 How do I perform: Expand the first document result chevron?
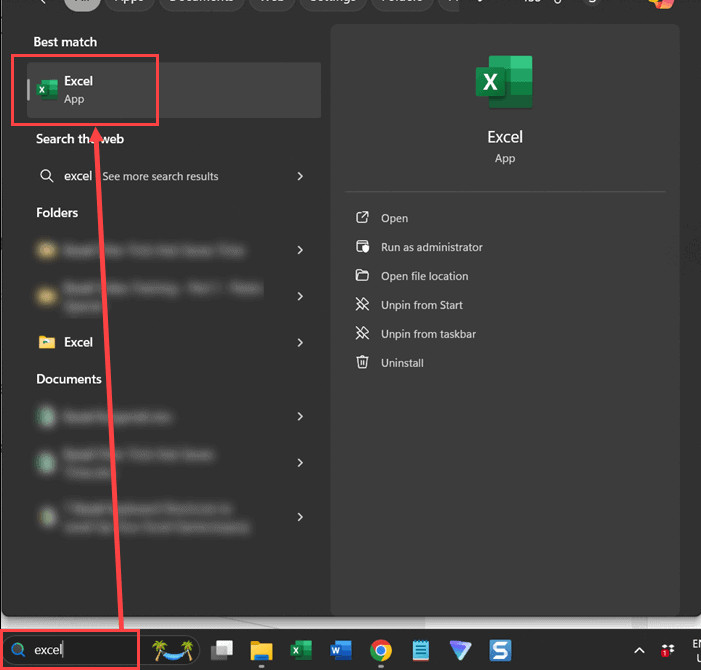(x=300, y=417)
